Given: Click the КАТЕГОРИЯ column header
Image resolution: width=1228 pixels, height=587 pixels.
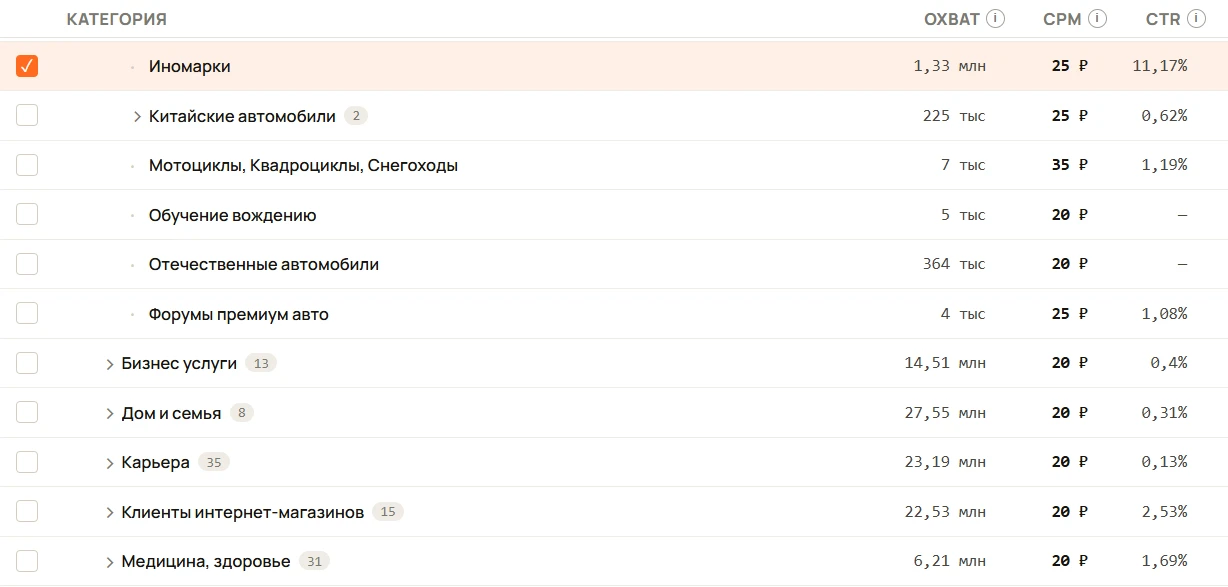Looking at the screenshot, I should (117, 19).
